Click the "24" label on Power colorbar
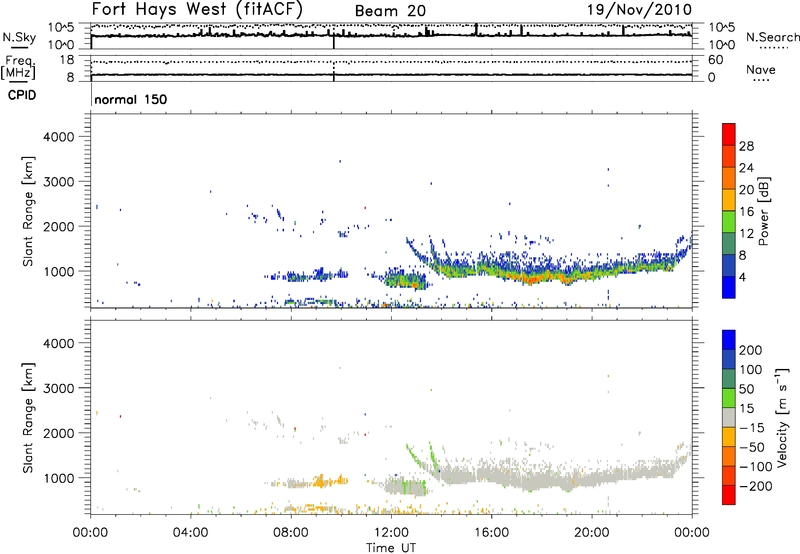The image size is (800, 554). (746, 168)
